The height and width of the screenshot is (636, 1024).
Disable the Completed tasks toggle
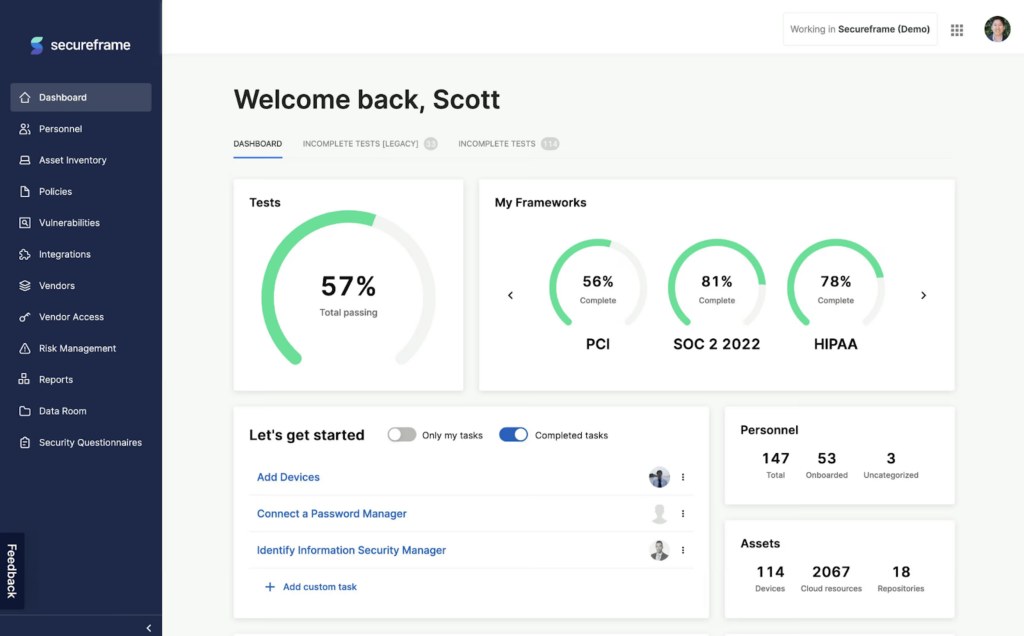point(513,435)
